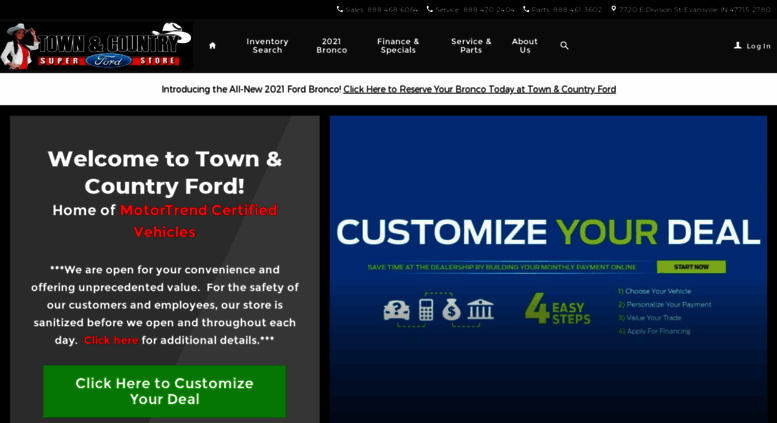
Task: Open the Finance & Specials menu
Action: click(x=398, y=46)
